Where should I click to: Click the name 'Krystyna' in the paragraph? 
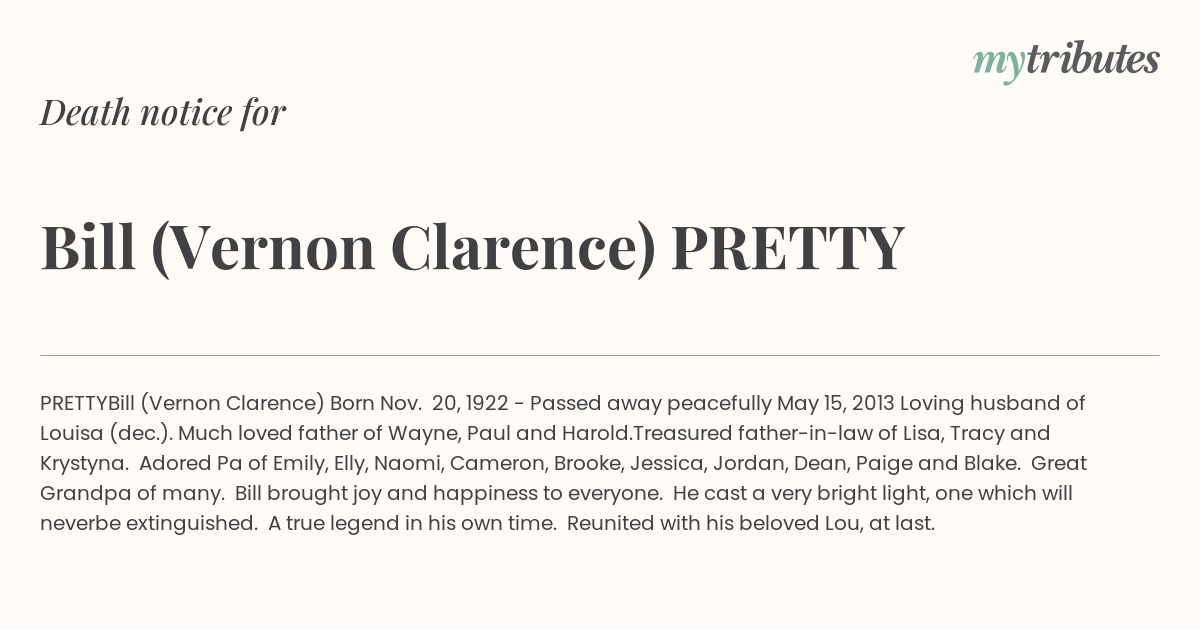pyautogui.click(x=84, y=464)
